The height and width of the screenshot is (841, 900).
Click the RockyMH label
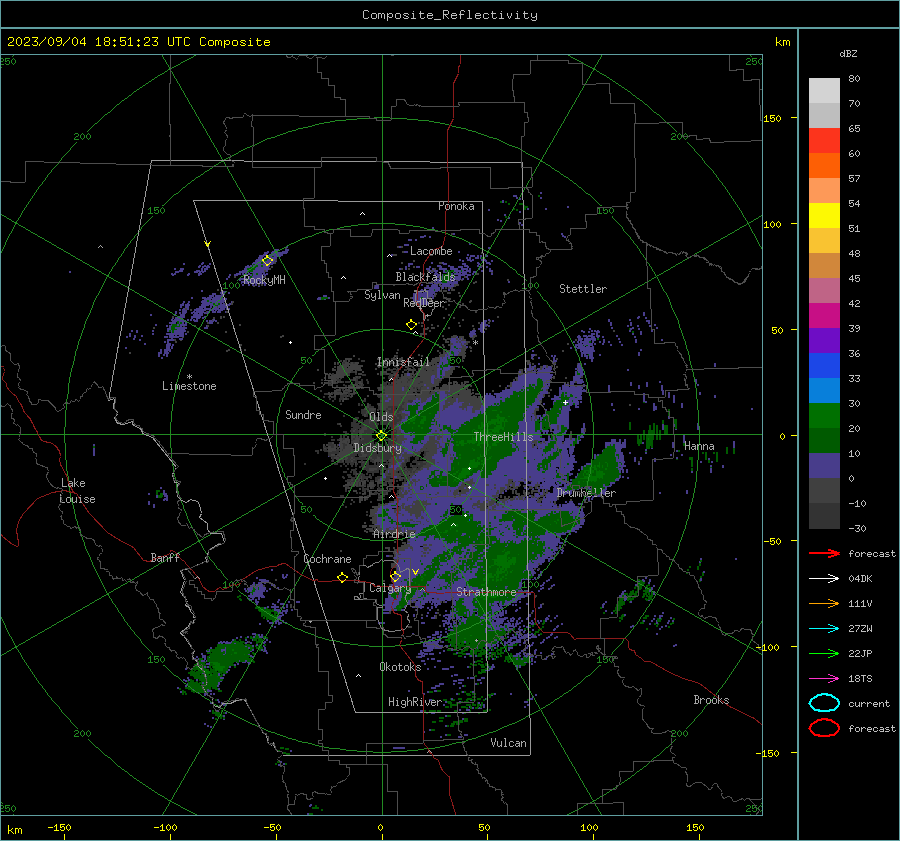[x=264, y=280]
